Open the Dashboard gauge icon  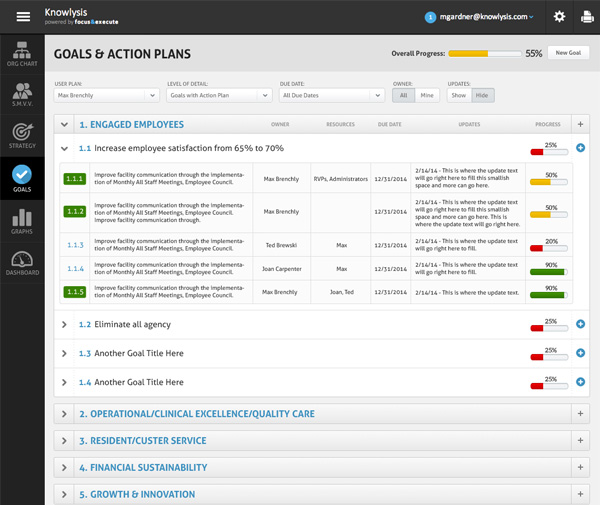click(22, 263)
